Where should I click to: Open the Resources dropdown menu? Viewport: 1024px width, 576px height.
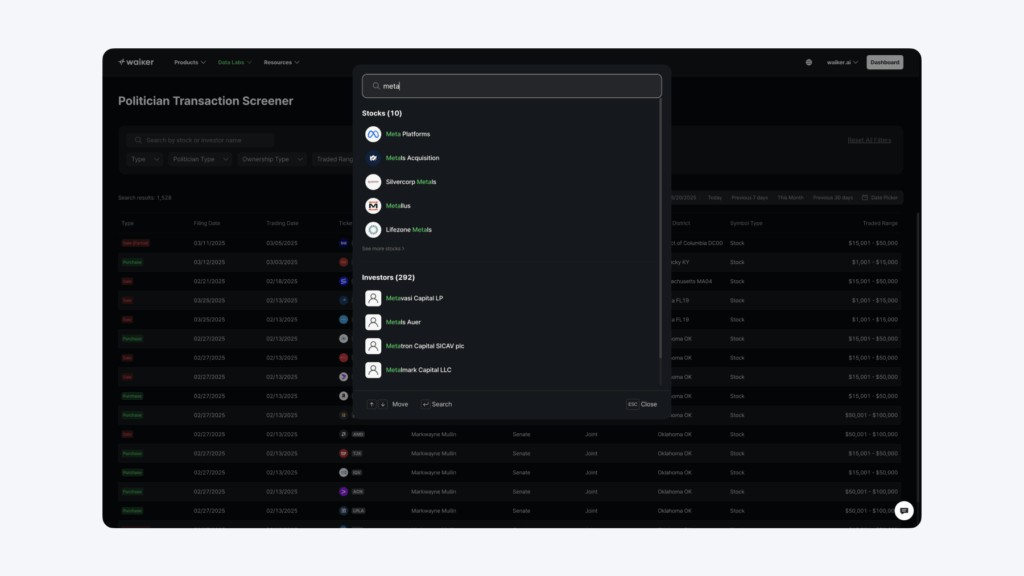tap(281, 63)
